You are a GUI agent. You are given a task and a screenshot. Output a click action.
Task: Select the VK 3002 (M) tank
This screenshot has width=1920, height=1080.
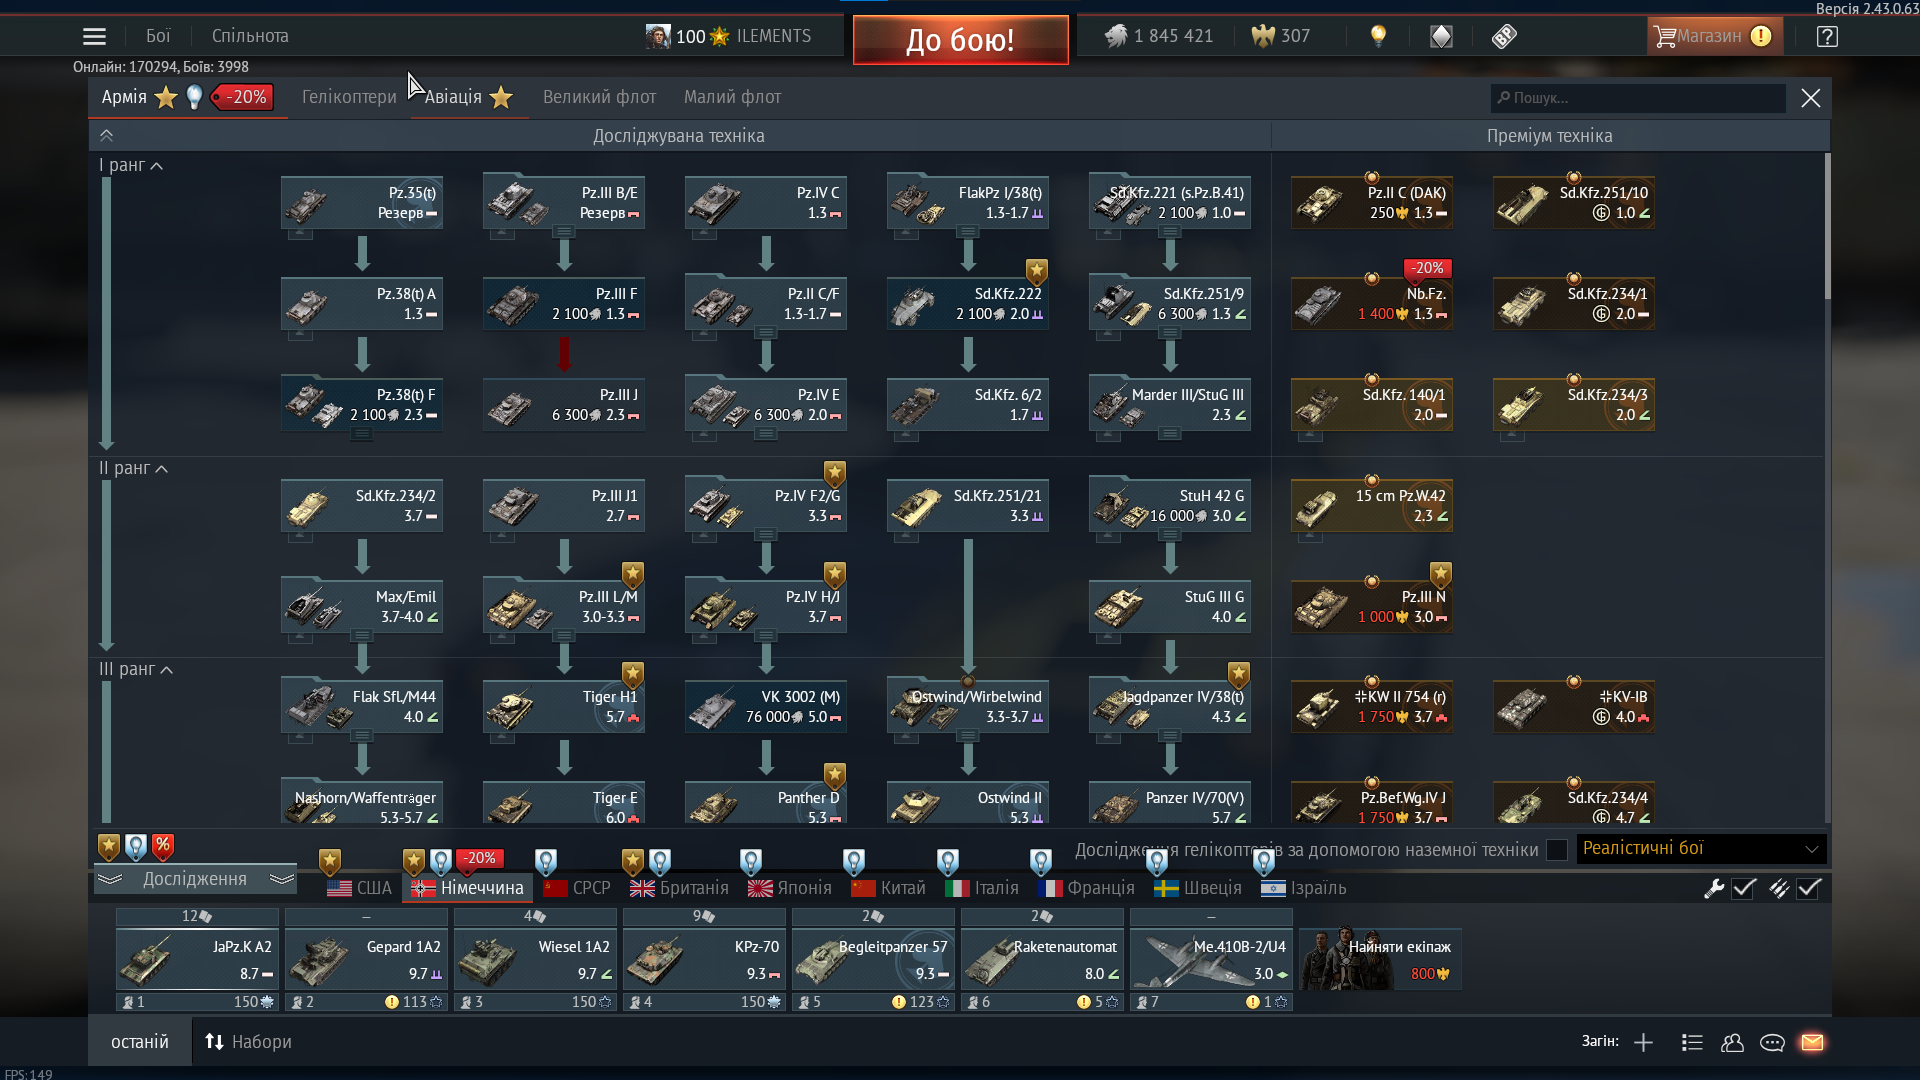(766, 706)
